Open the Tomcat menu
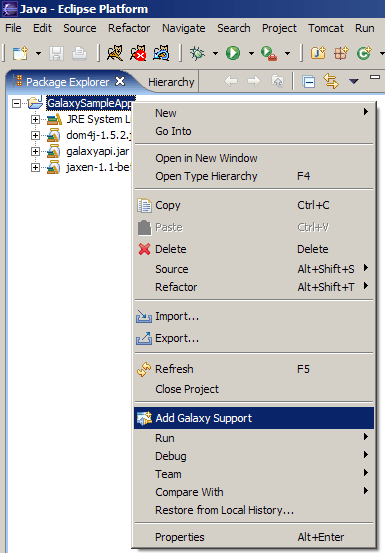 [x=326, y=28]
